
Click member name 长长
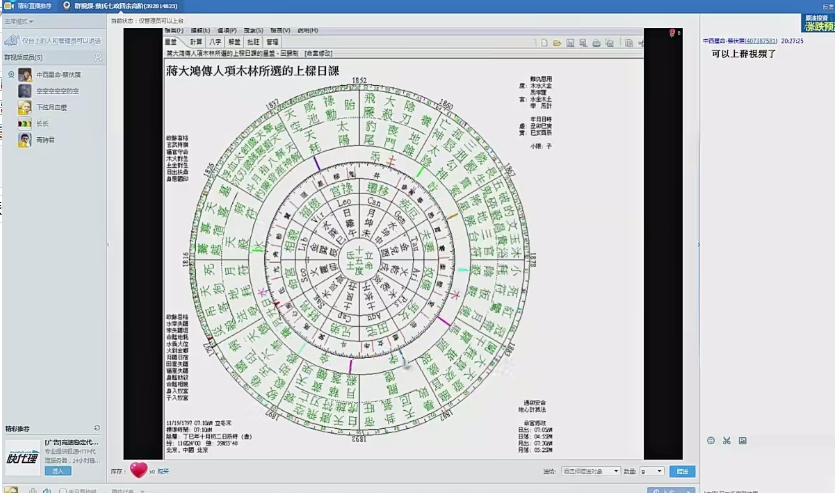pyautogui.click(x=43, y=124)
